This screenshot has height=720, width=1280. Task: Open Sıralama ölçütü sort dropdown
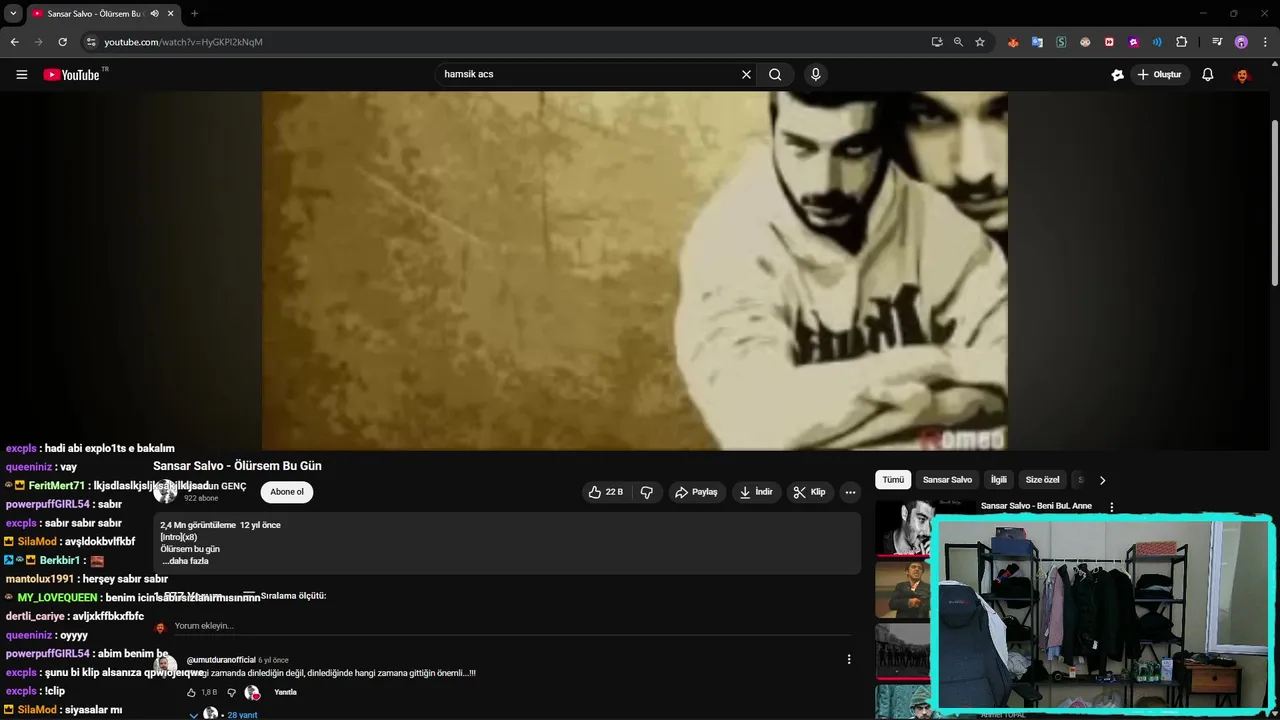click(x=285, y=596)
